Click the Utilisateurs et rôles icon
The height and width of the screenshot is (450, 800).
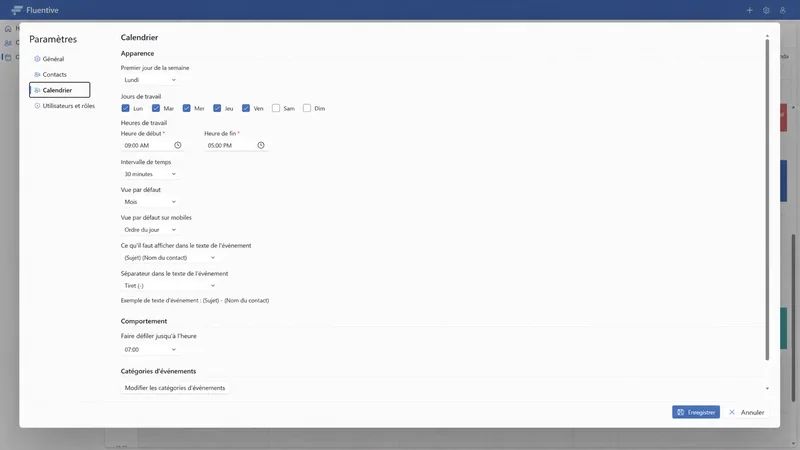coord(37,106)
